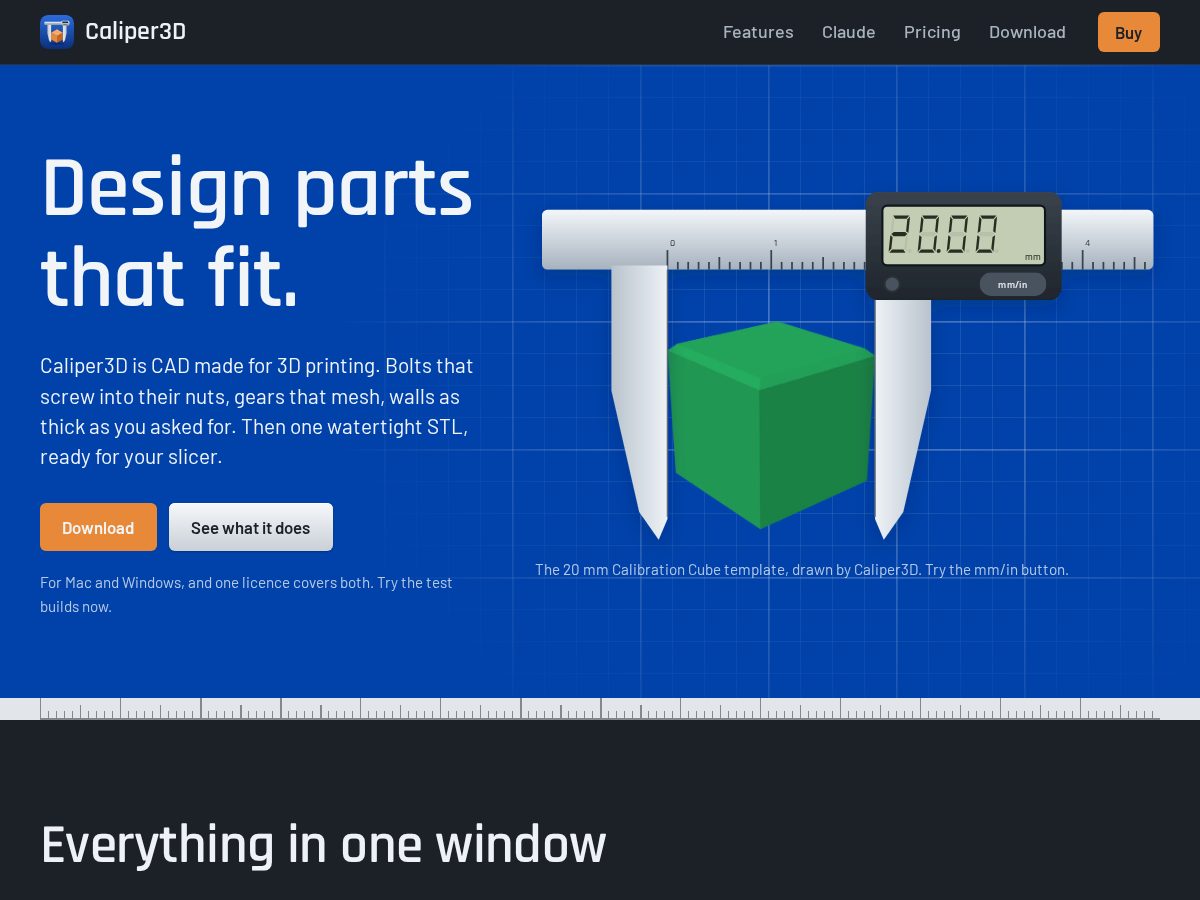
Task: Click the Caliper3D brand name
Action: click(x=136, y=32)
